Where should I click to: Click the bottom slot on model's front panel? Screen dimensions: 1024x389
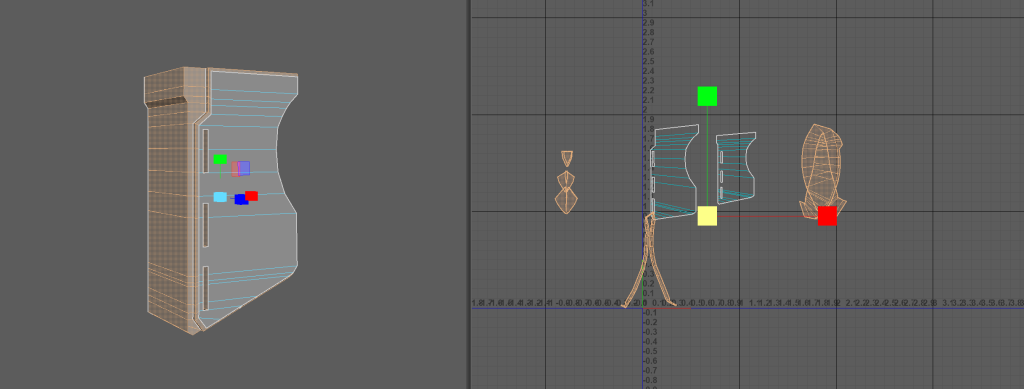pyautogui.click(x=205, y=288)
